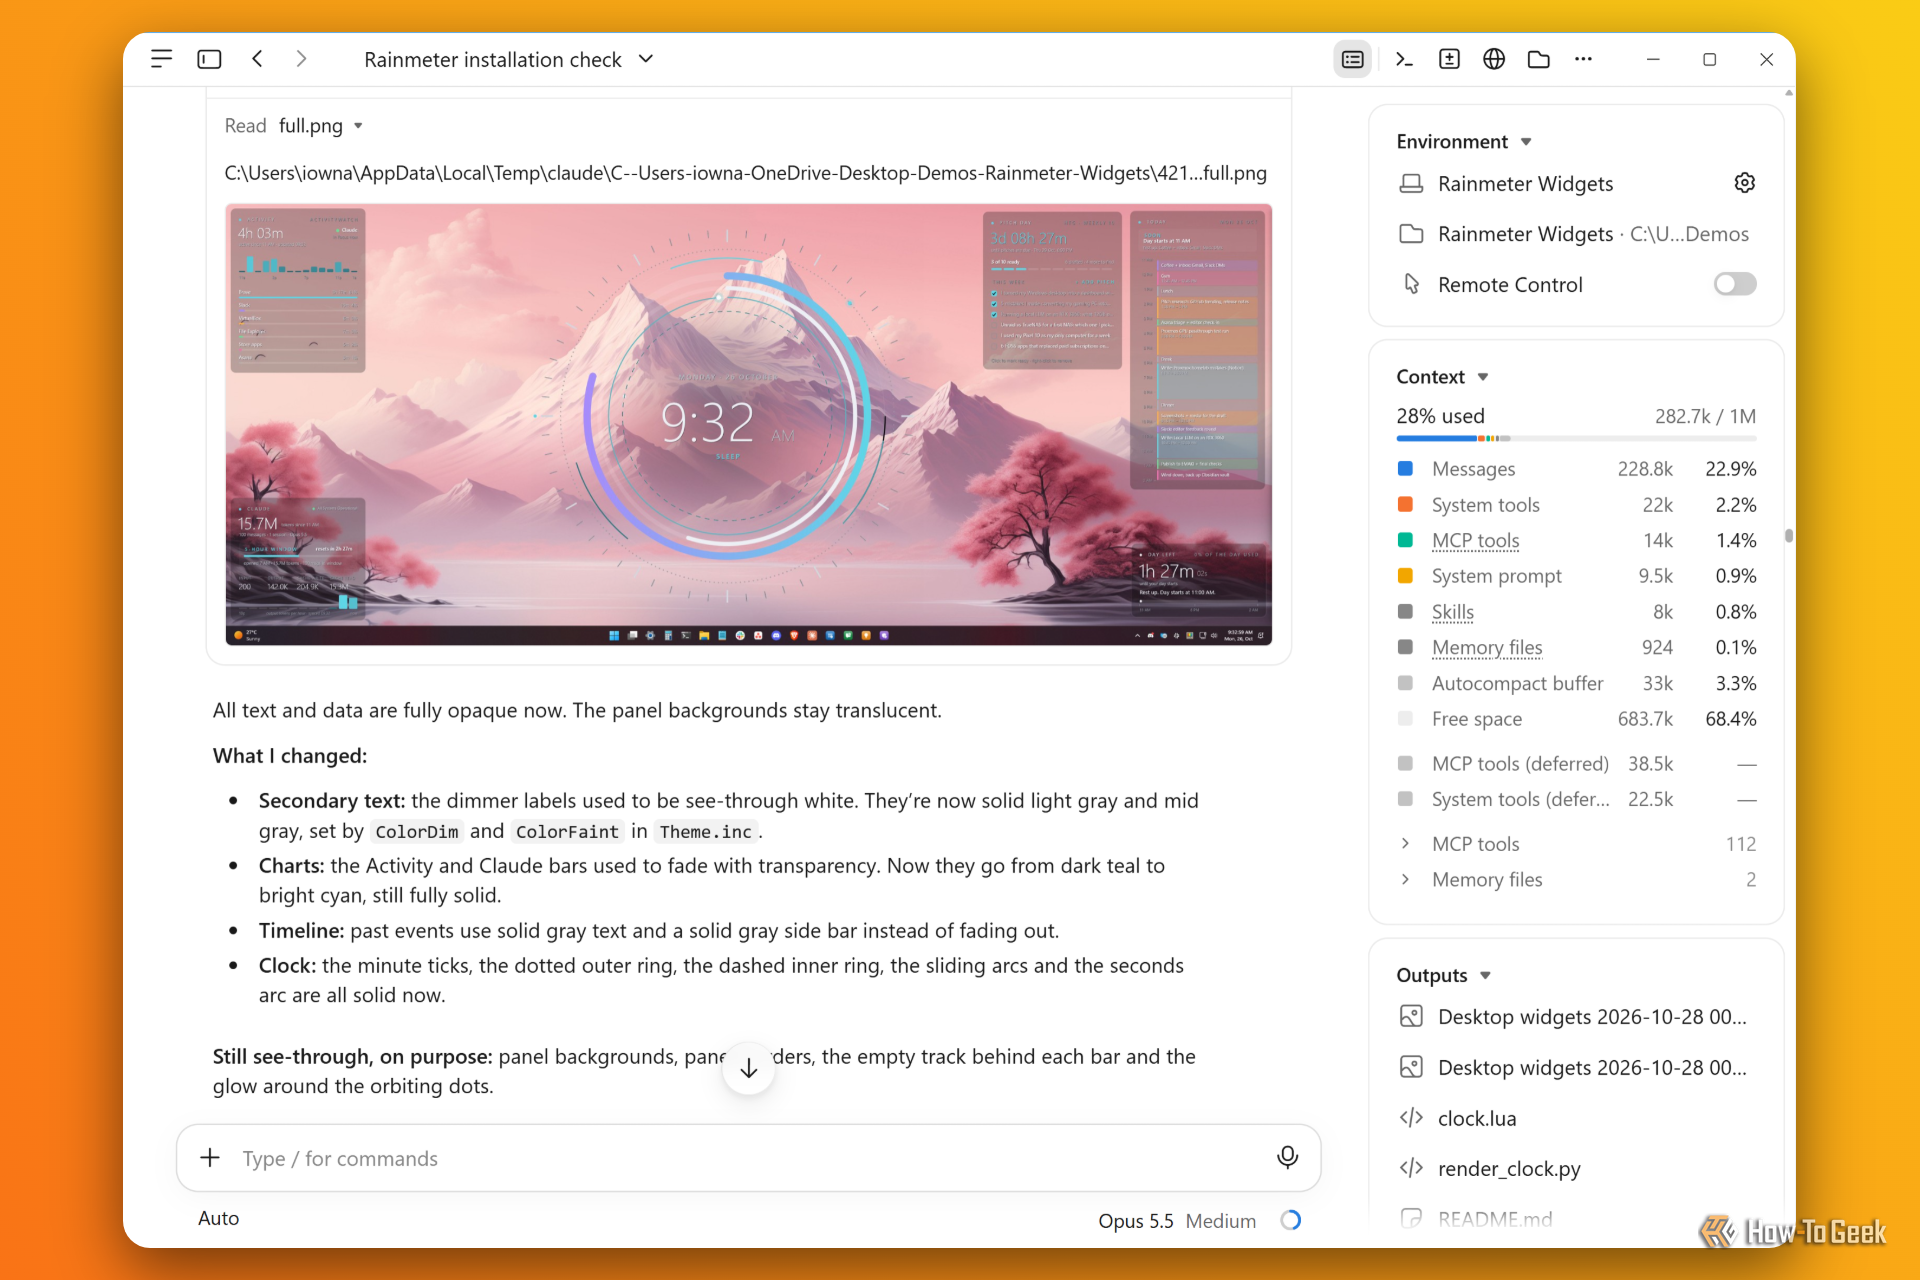Click the context usage progress bar
Screen dimensions: 1920x1280
(1576, 439)
